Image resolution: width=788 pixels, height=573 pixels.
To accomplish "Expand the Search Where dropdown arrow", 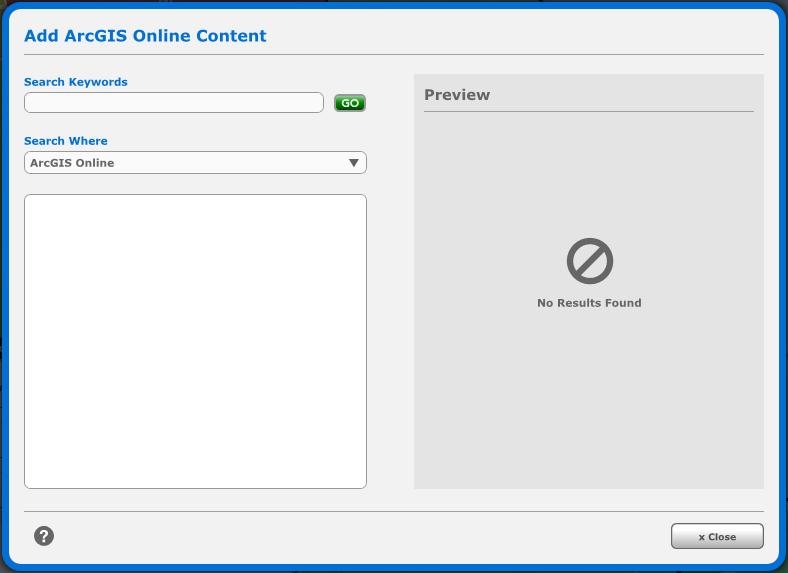I will point(353,163).
